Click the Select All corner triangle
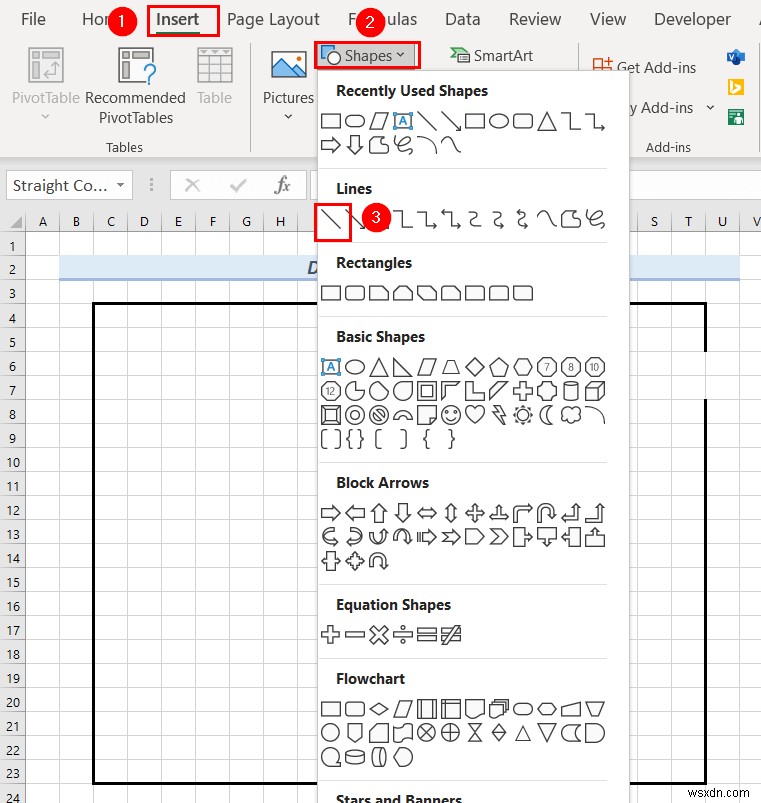The height and width of the screenshot is (803, 761). click(15, 222)
